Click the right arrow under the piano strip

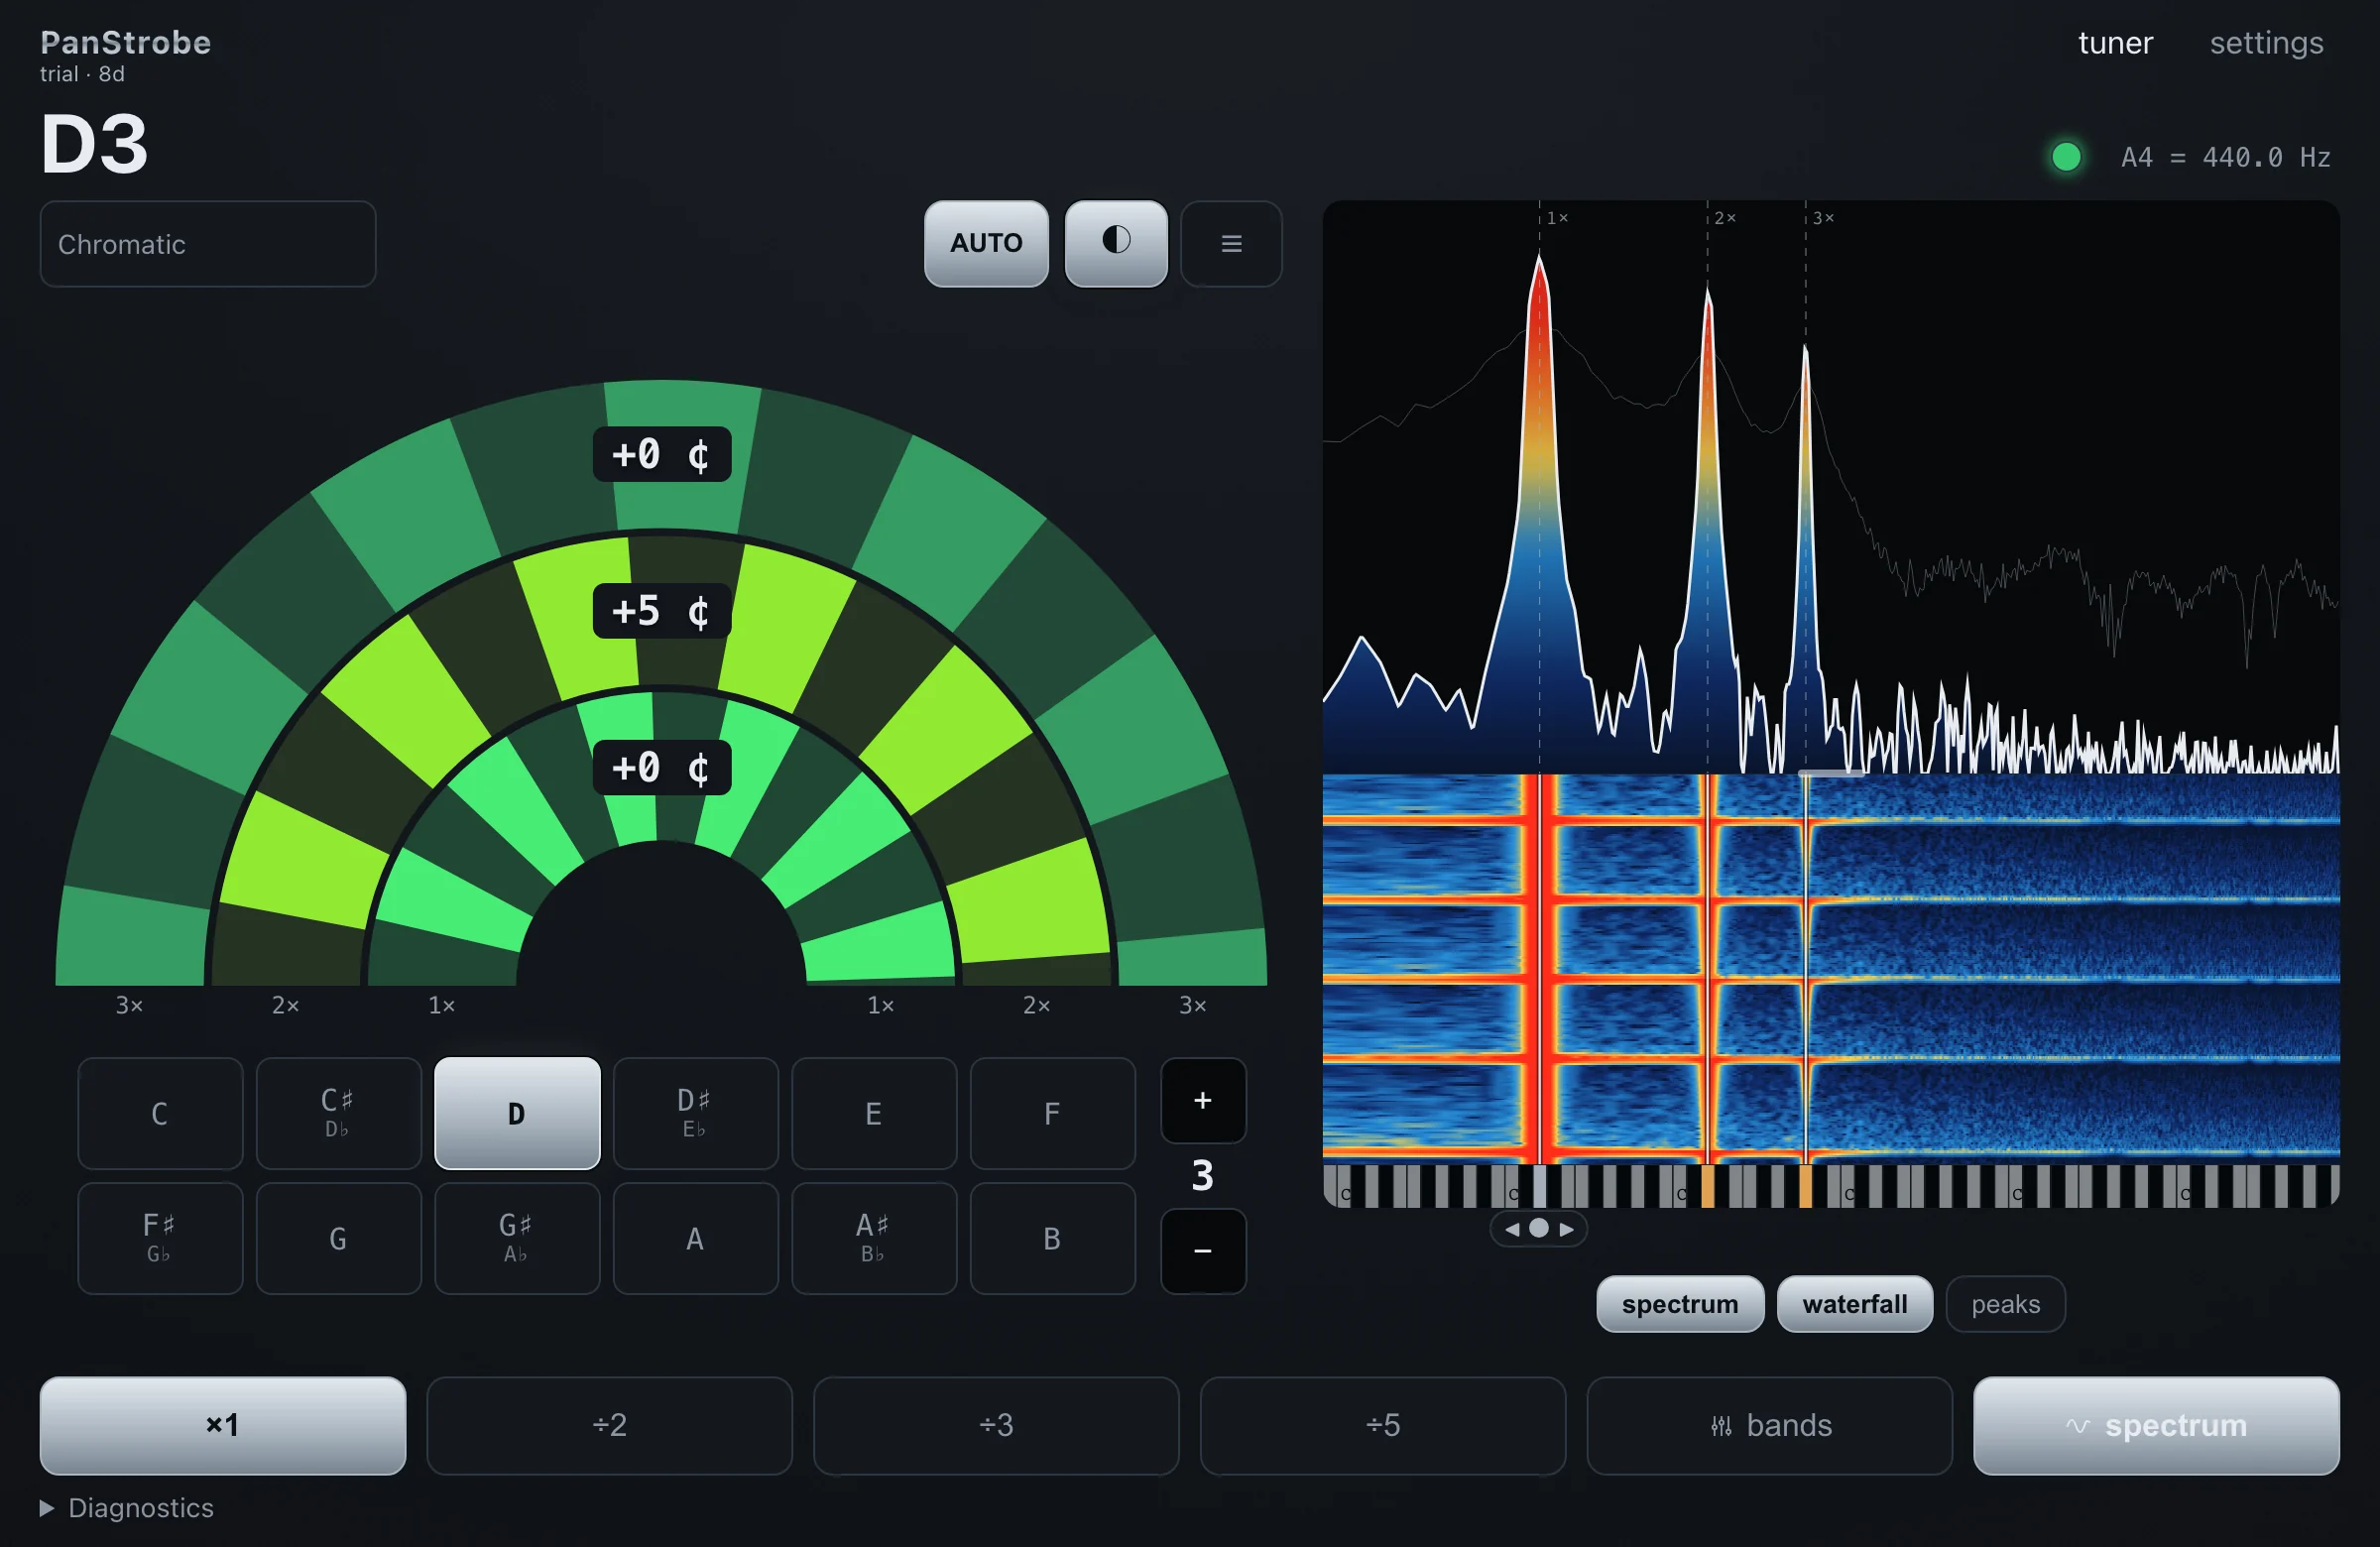tap(1566, 1228)
